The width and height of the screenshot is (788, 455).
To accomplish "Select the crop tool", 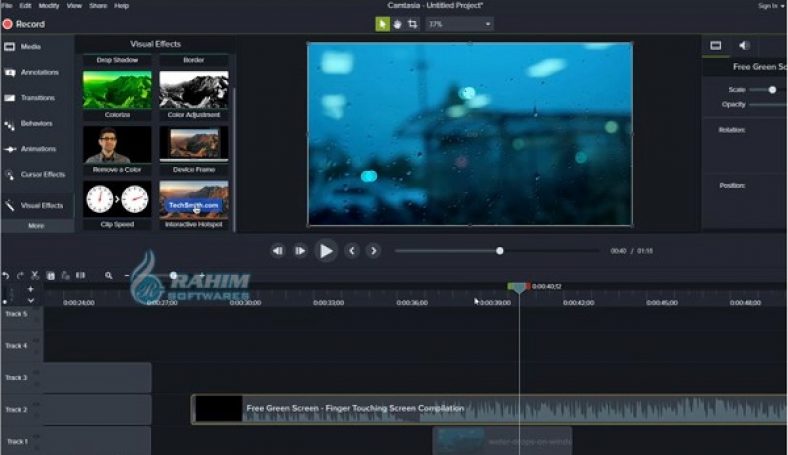I will [x=412, y=24].
